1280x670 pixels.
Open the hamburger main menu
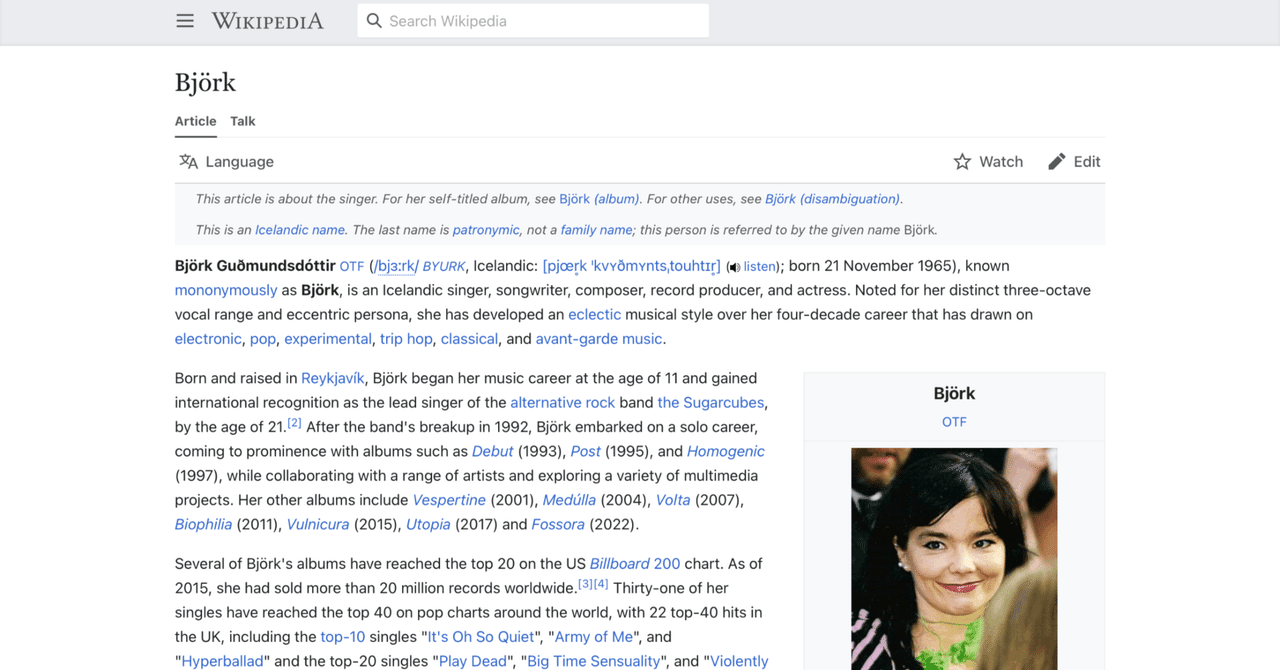click(185, 21)
